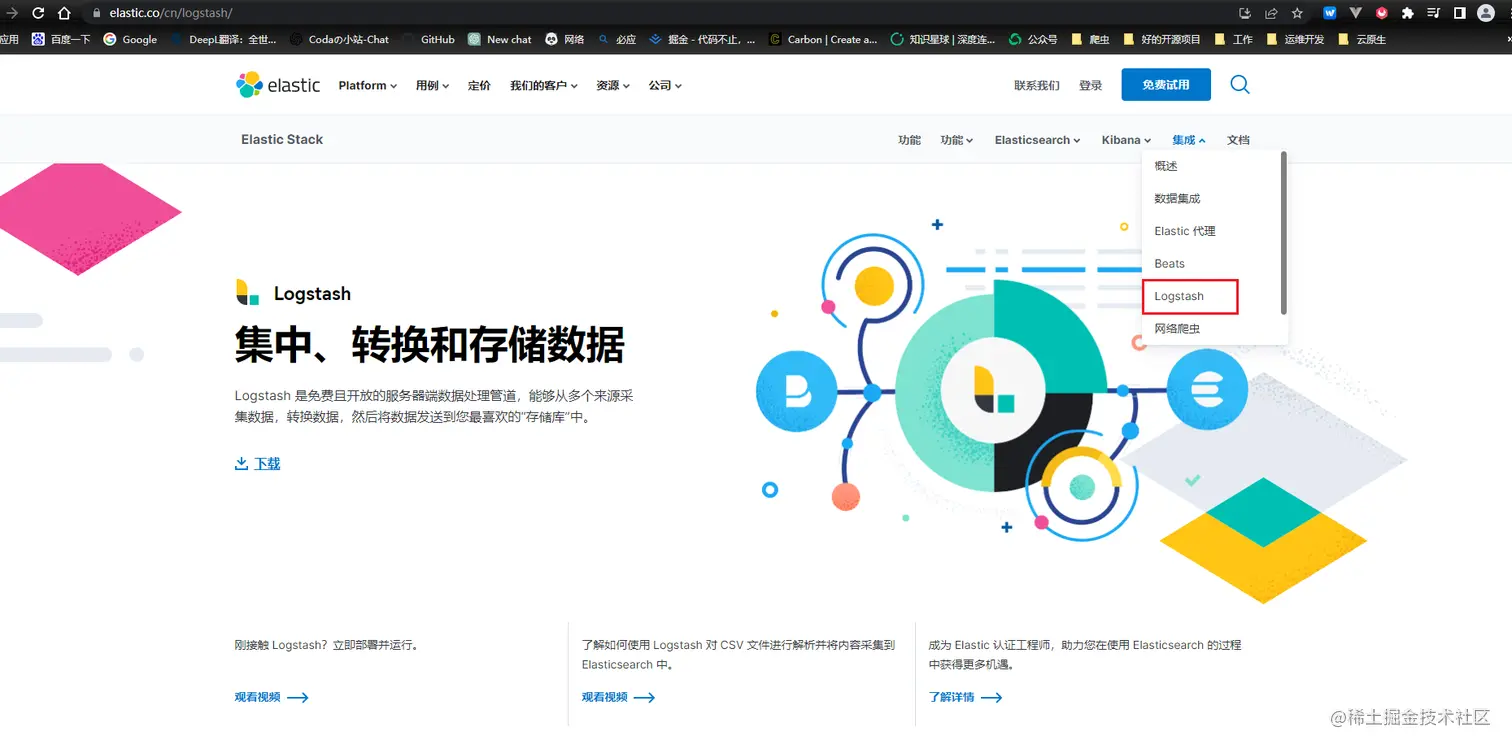1512x749 pixels.
Task: Click 观看视频 under CSV 文件 section
Action: point(618,697)
